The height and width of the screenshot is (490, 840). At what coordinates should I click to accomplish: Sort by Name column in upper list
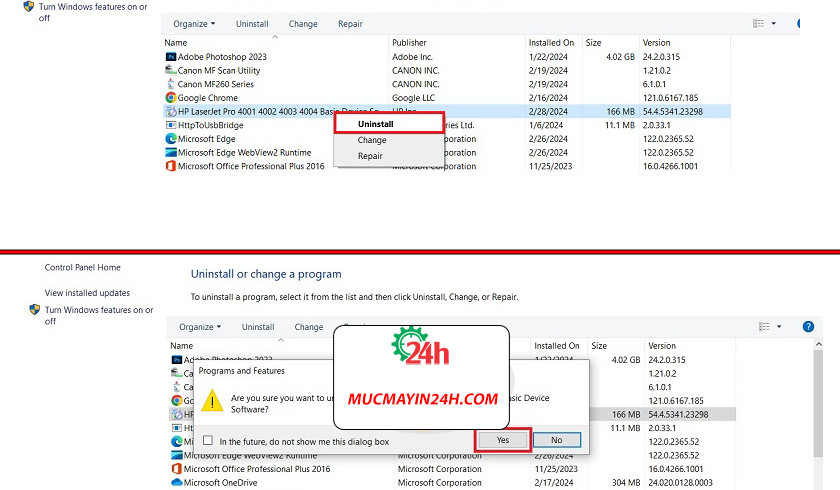[x=275, y=42]
